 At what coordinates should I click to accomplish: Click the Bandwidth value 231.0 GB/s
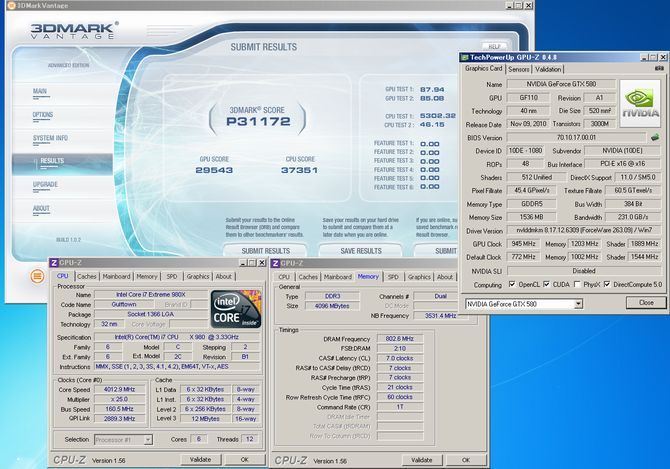[633, 217]
